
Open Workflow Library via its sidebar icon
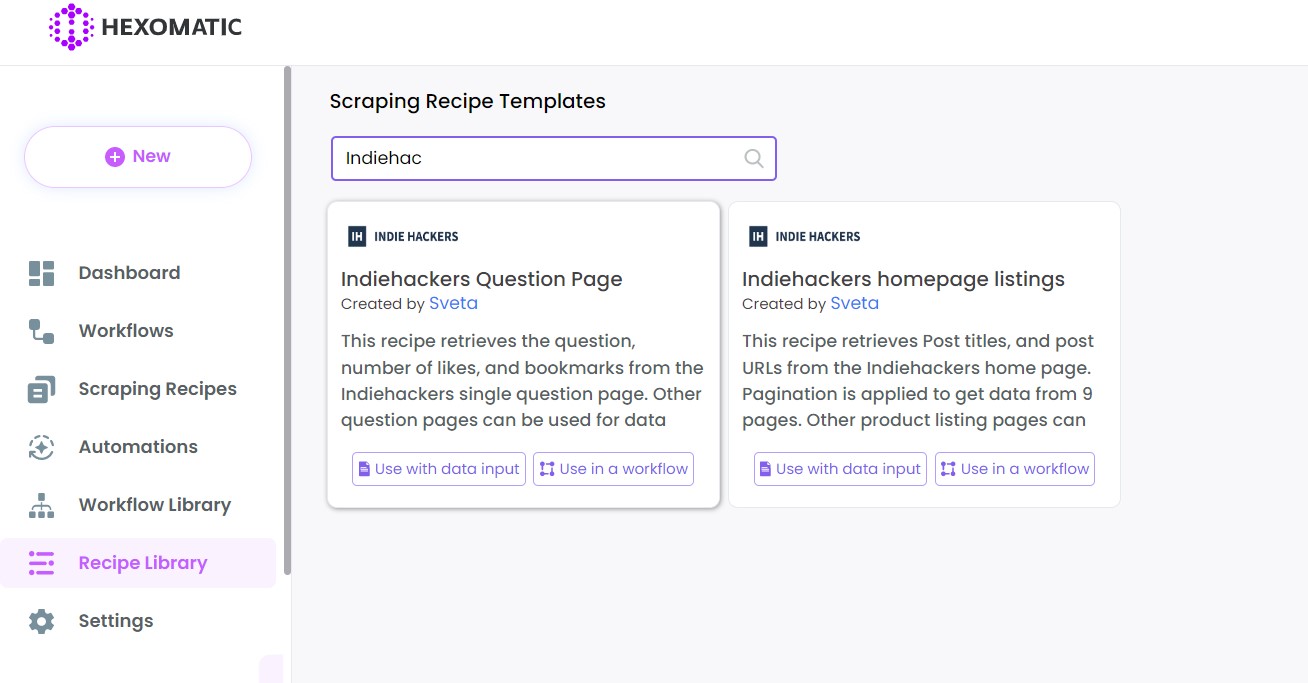coord(41,504)
